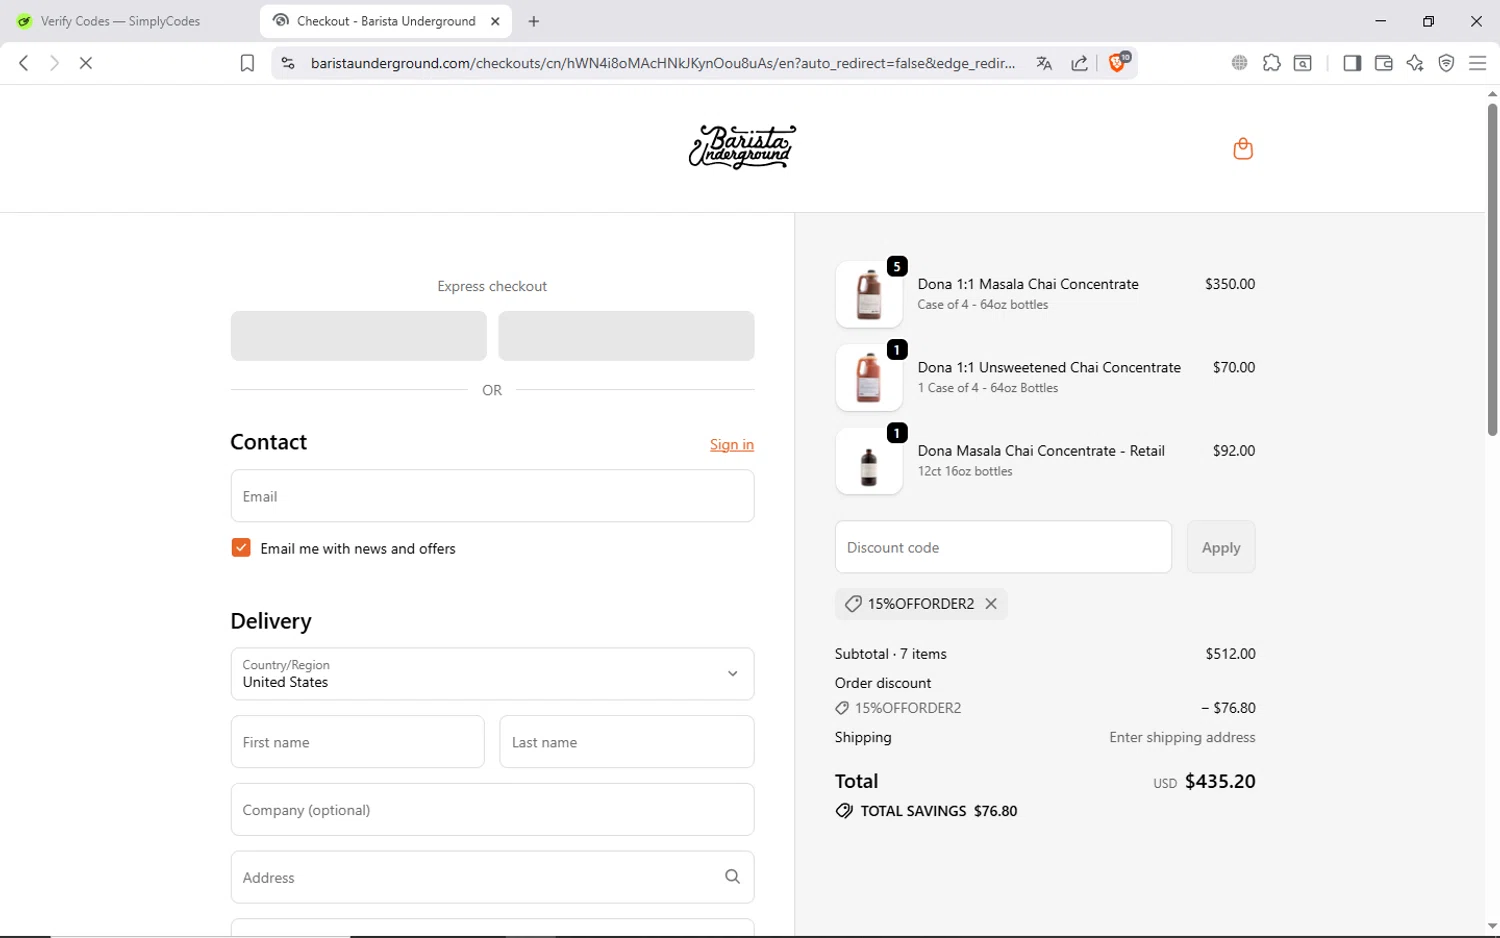Click the Barista Underground logo
1500x938 pixels.
(x=742, y=147)
